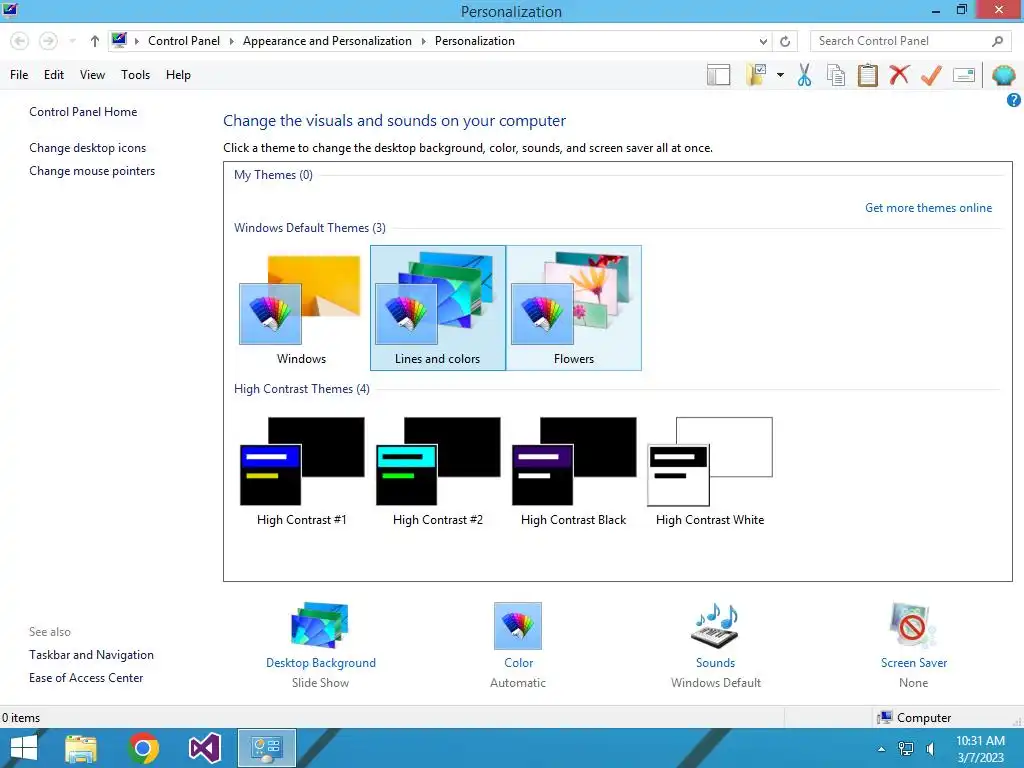
Task: Expand the arrow after Control Panel breadcrumb
Action: (x=231, y=41)
